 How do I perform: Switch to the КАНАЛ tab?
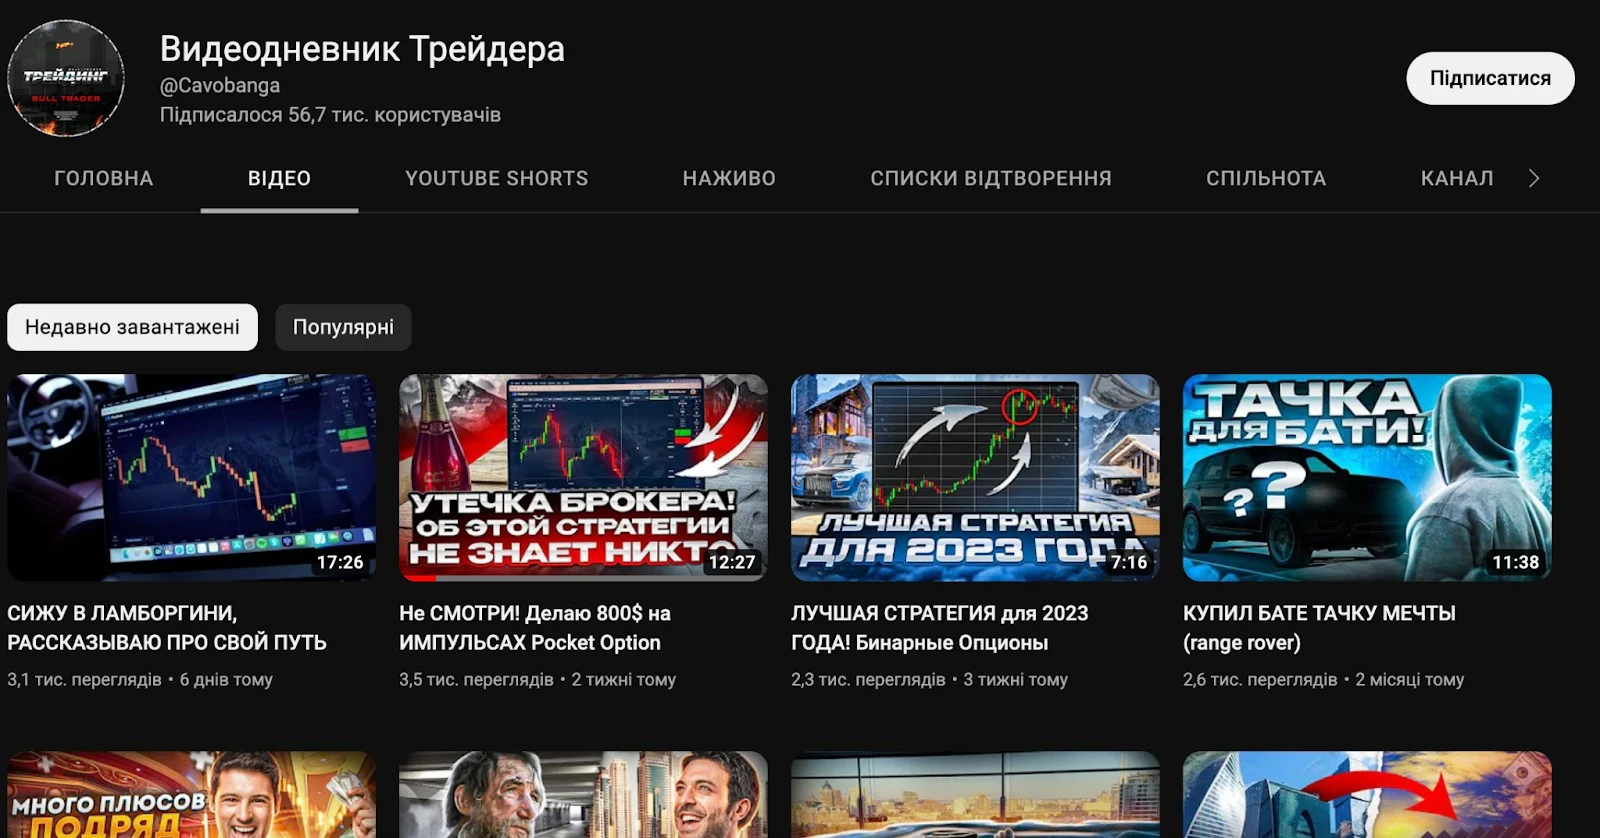(1457, 178)
